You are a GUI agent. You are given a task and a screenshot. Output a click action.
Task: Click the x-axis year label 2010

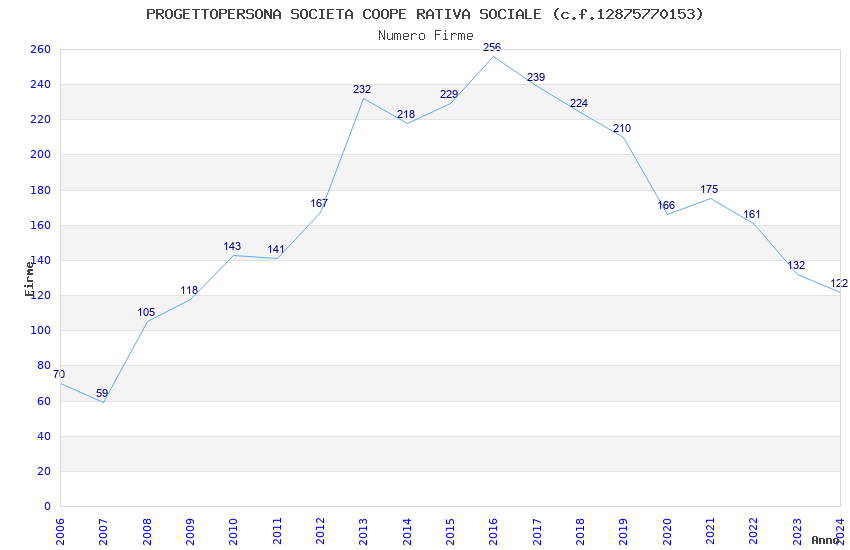(233, 532)
